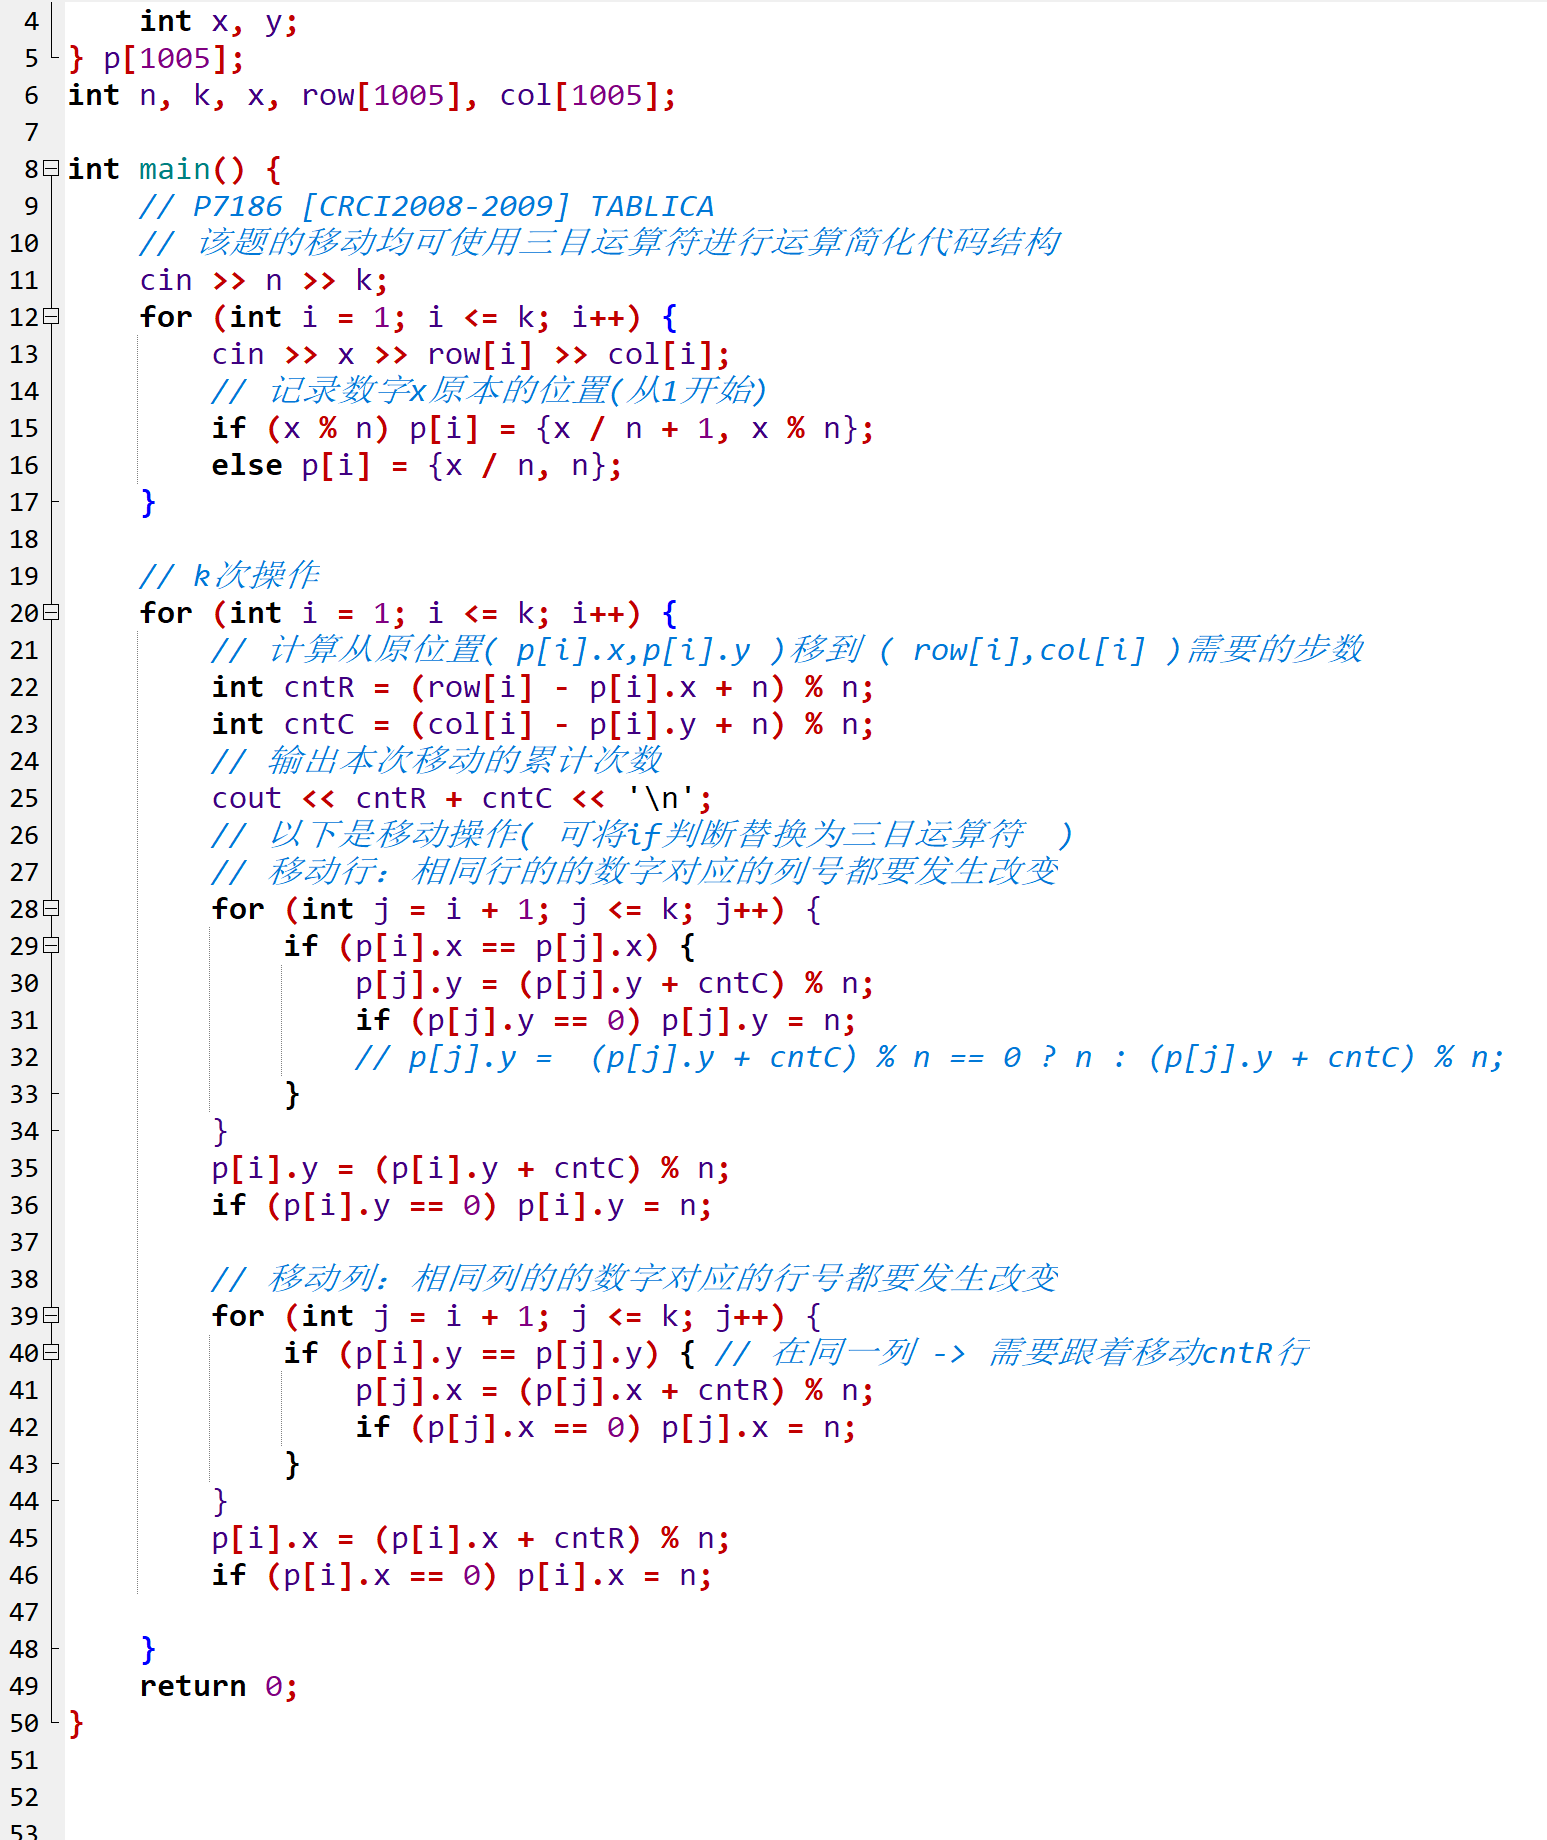Click 'if (x % n) p[i] = {x / n + 1, x % n};'
This screenshot has height=1840, width=1547.
coord(543,428)
